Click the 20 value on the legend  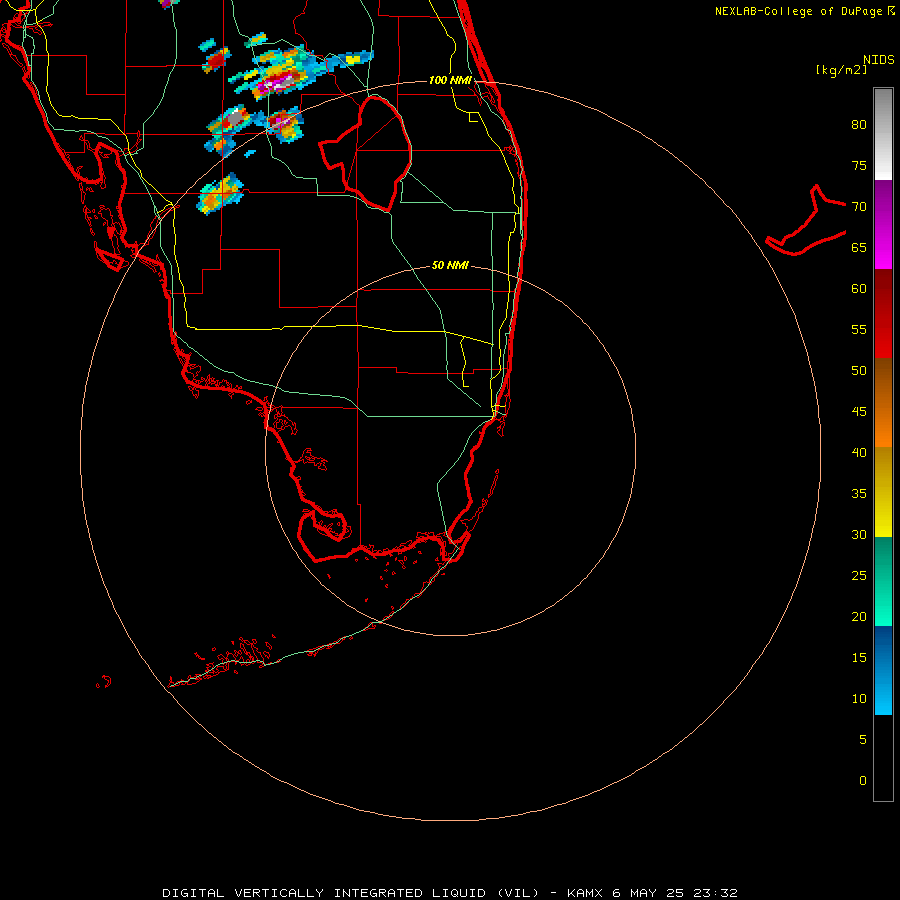(x=859, y=617)
